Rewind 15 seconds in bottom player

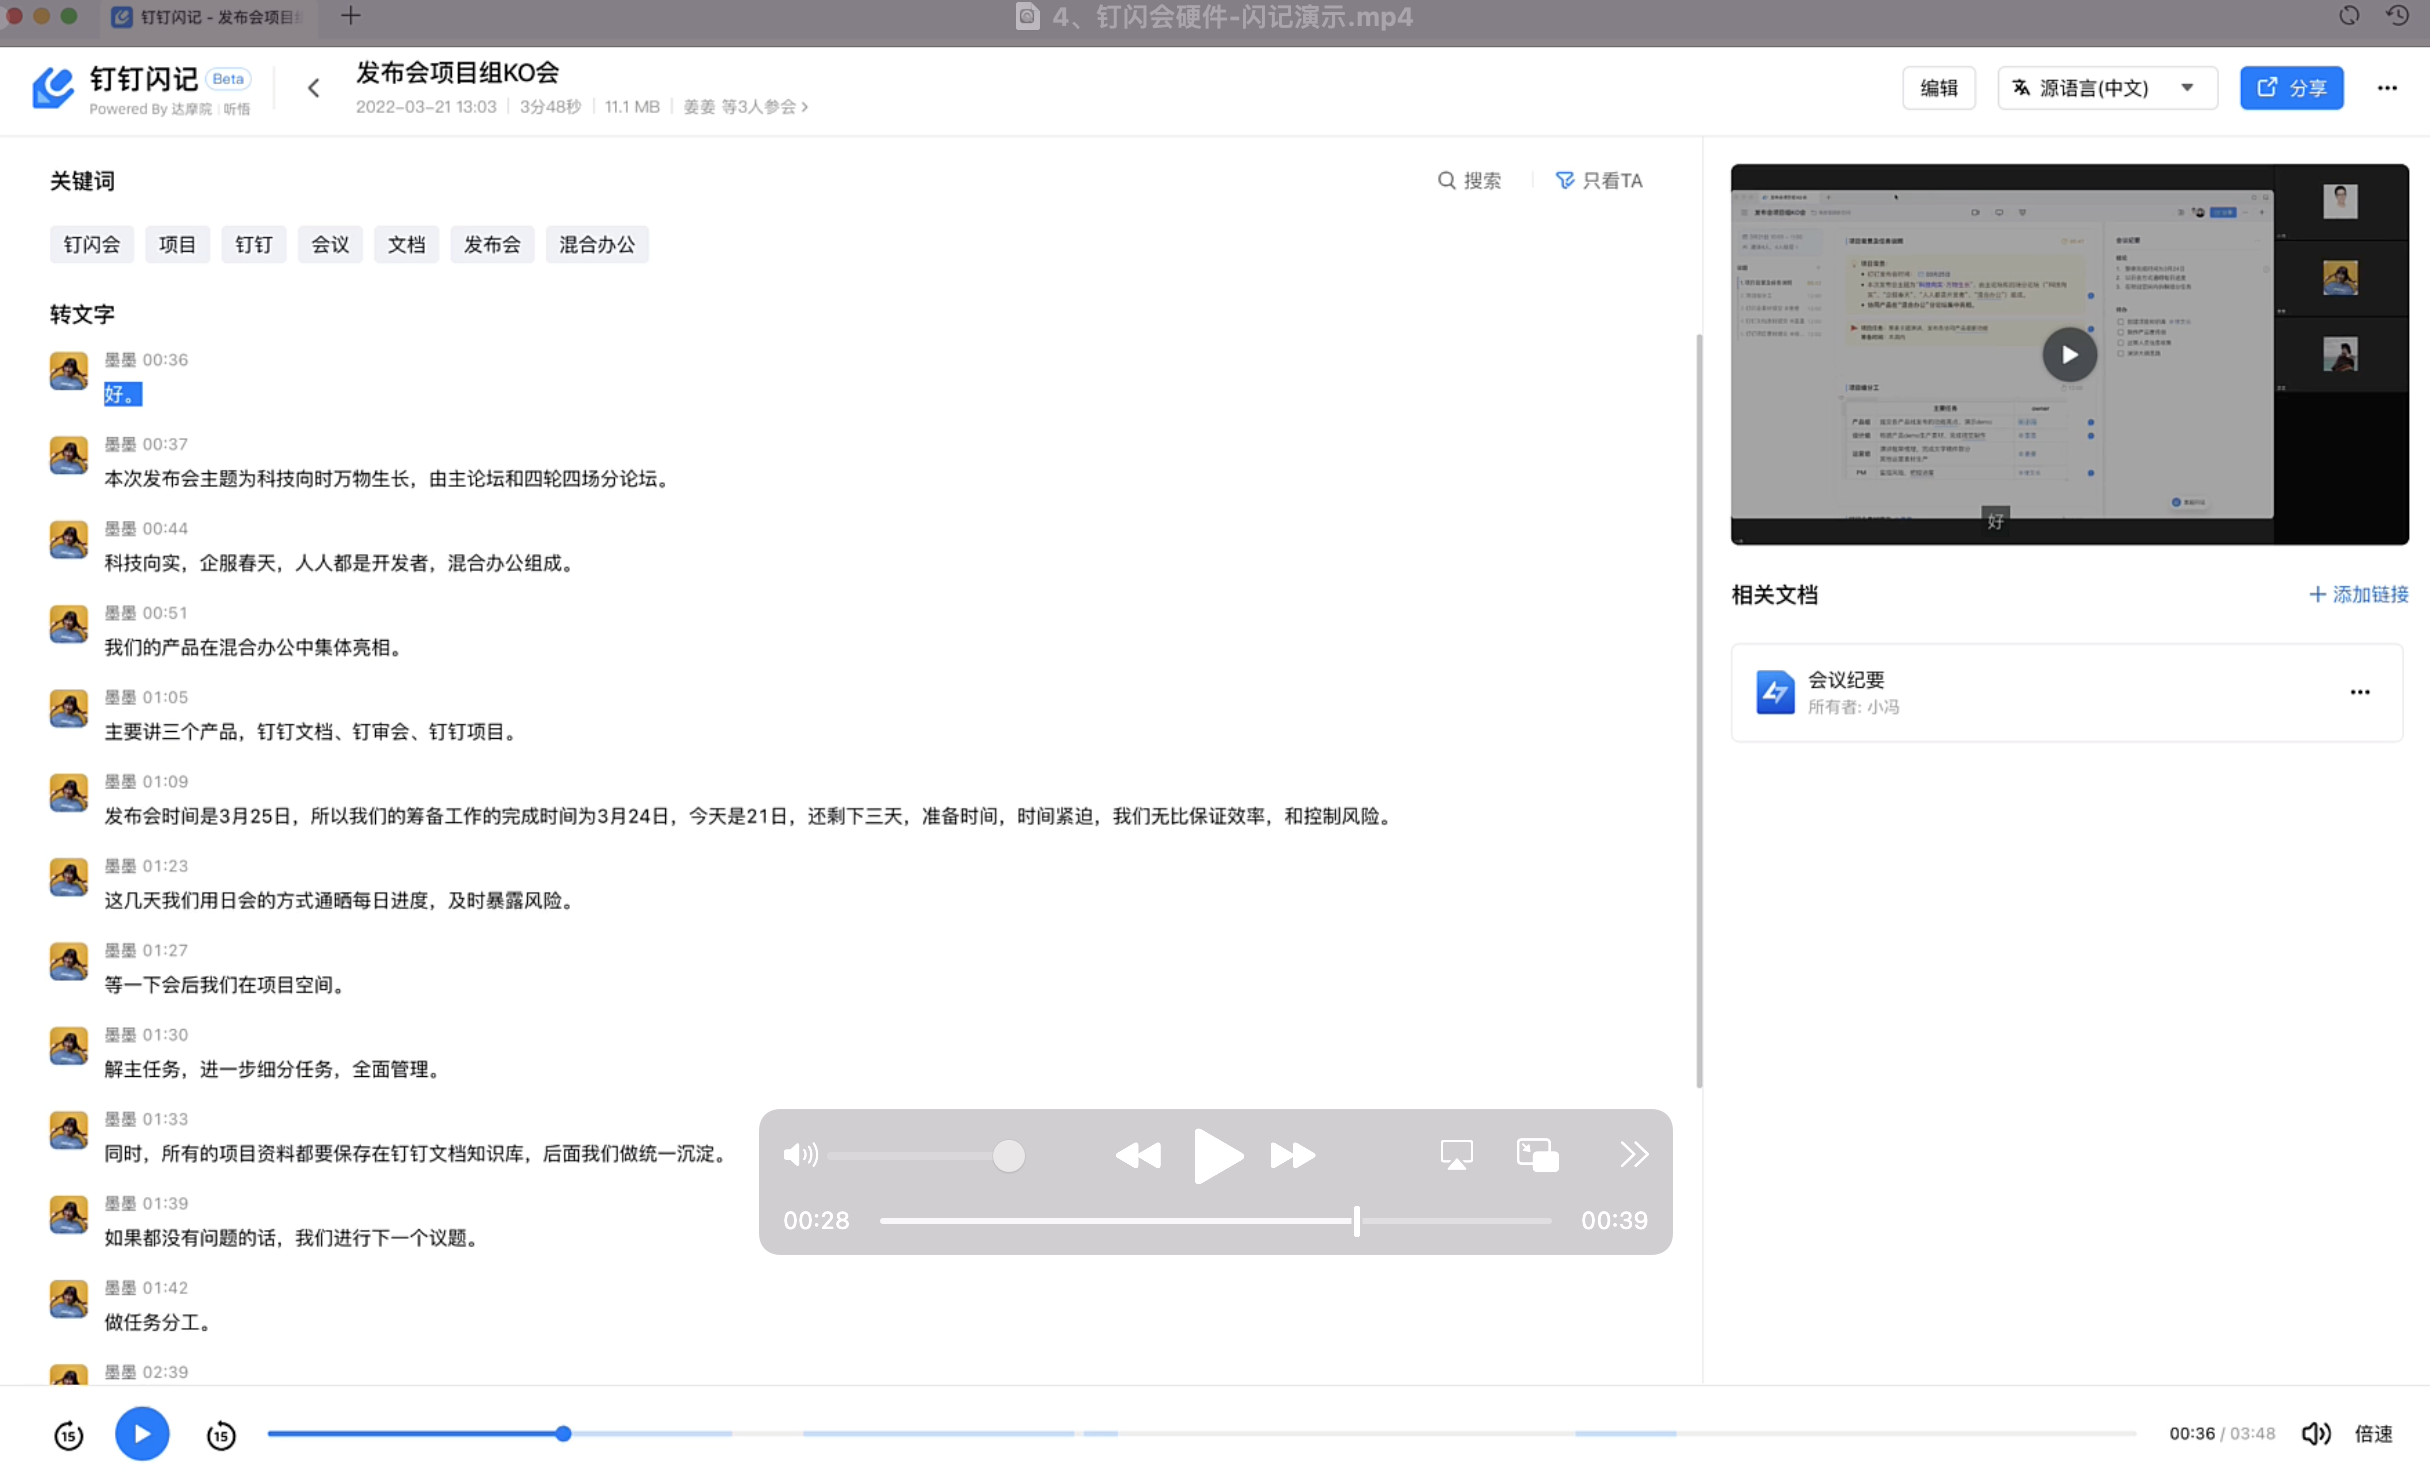(68, 1434)
